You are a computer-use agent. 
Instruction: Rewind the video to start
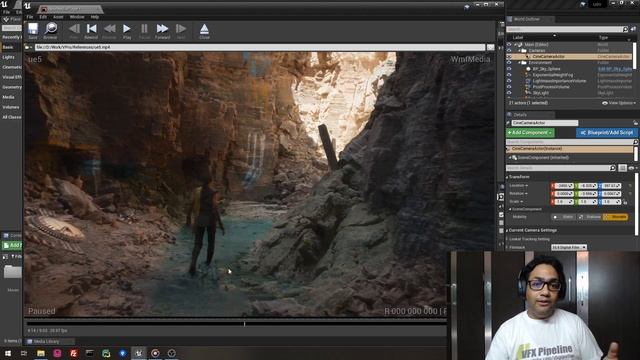[91, 31]
